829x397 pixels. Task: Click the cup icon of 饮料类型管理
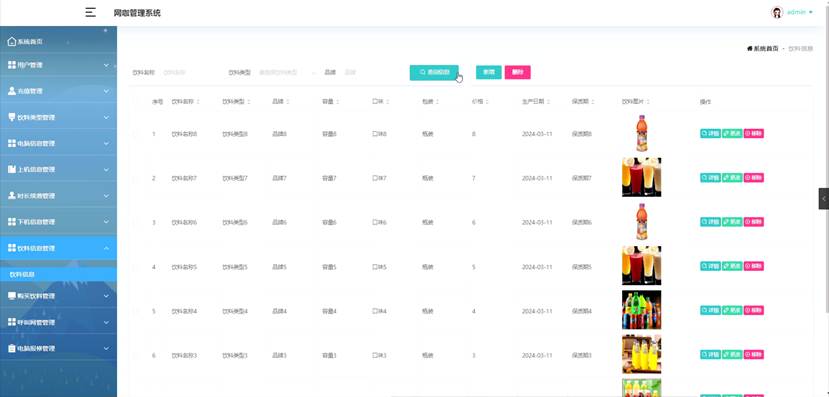(x=12, y=117)
